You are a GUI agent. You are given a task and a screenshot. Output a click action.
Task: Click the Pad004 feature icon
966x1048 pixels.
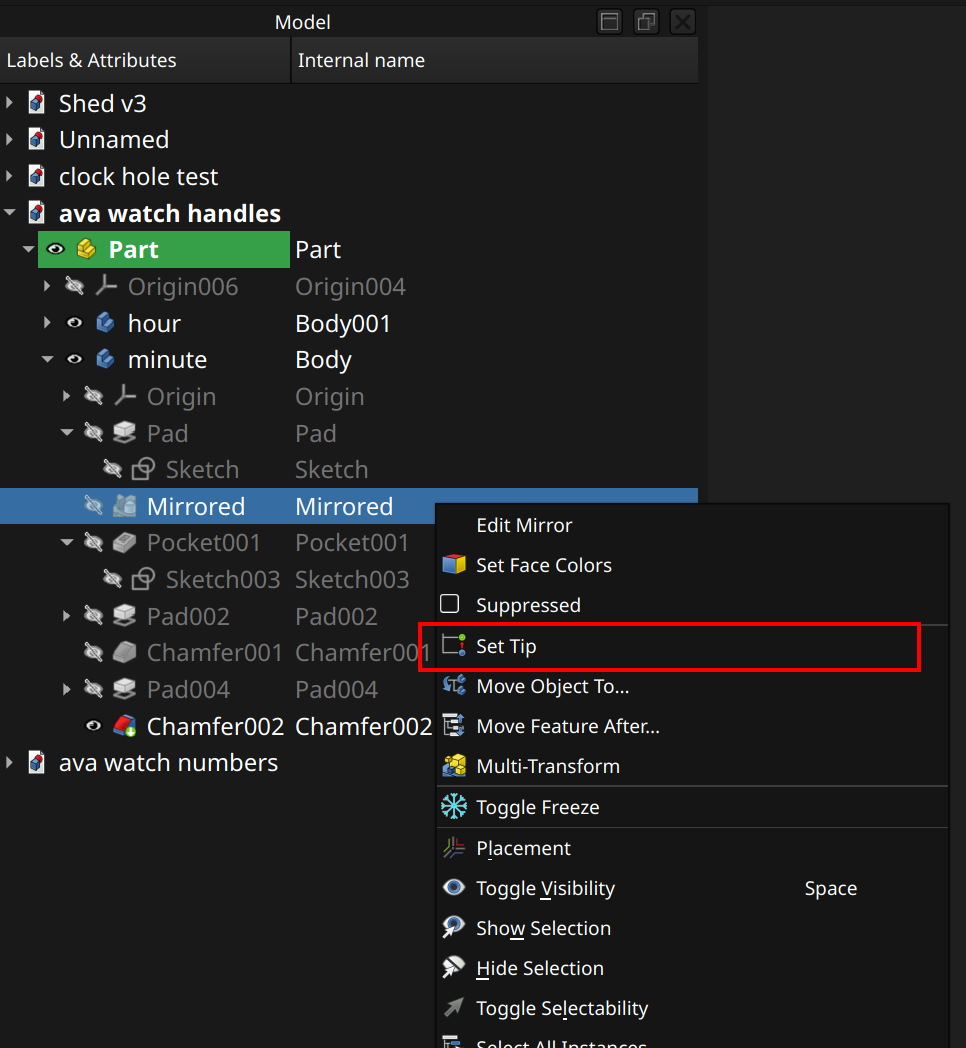(x=124, y=689)
